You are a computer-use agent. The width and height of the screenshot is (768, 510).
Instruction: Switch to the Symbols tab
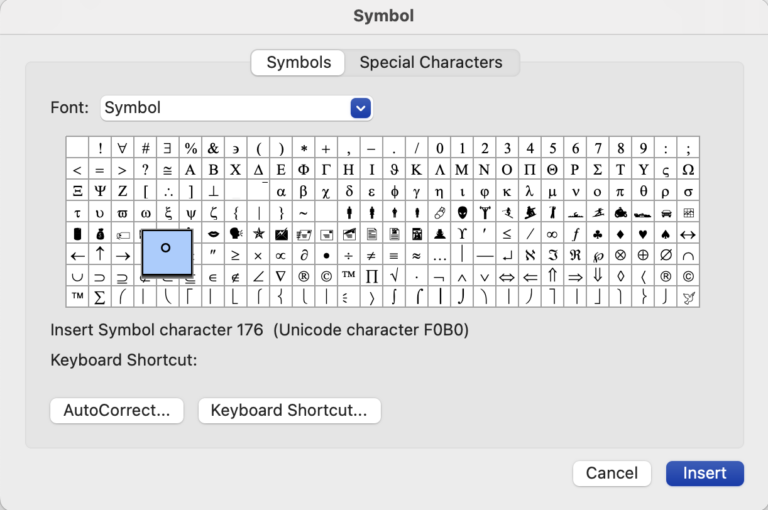coord(298,62)
